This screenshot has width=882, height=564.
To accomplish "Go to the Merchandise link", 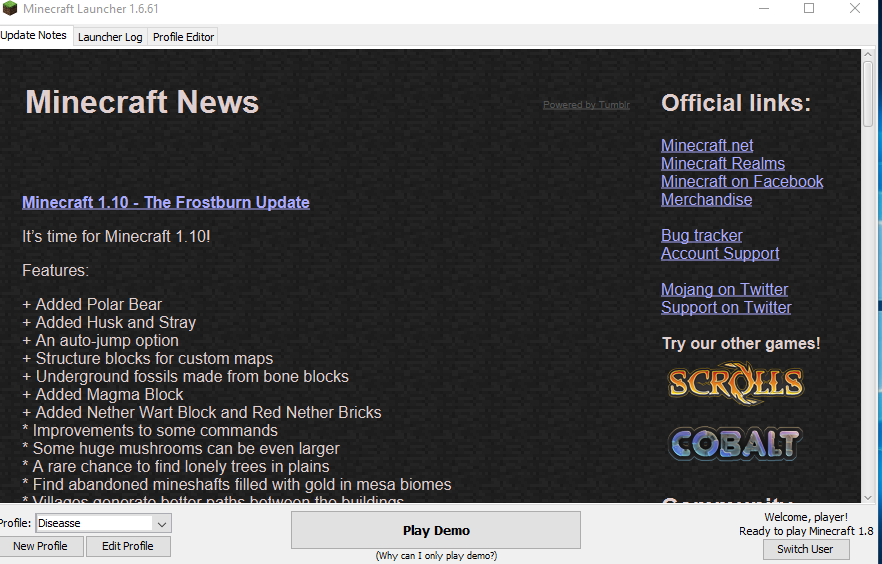I will pyautogui.click(x=706, y=199).
